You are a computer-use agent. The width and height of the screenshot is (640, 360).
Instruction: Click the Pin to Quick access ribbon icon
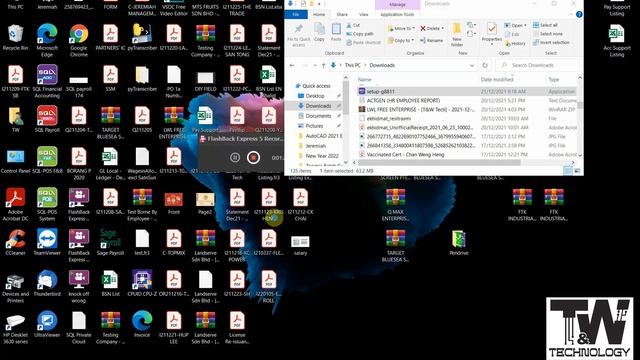click(x=298, y=34)
